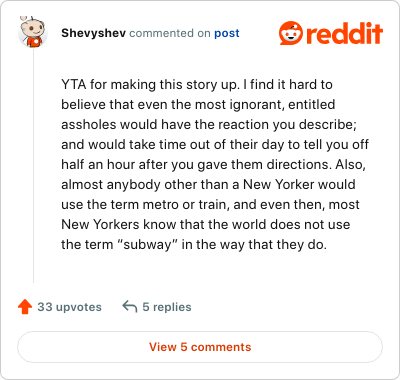Click the "View 5 comments" button
The height and width of the screenshot is (380, 400).
tap(200, 347)
